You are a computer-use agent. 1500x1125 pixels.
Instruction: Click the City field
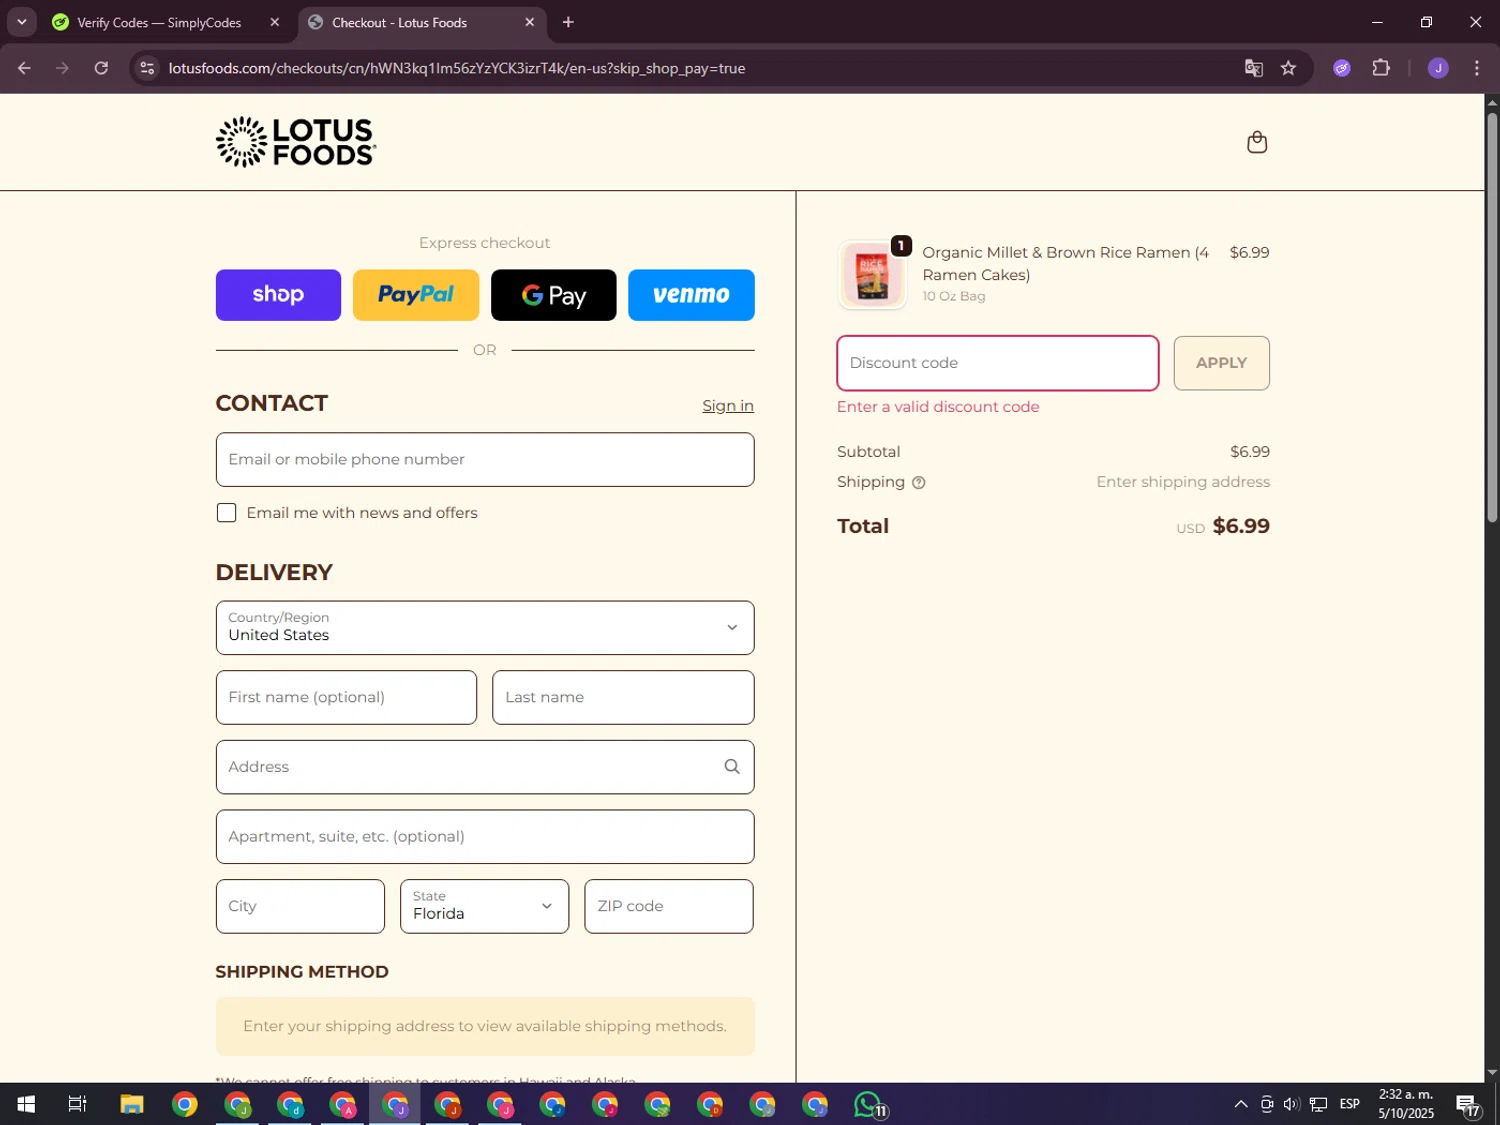pyautogui.click(x=300, y=907)
